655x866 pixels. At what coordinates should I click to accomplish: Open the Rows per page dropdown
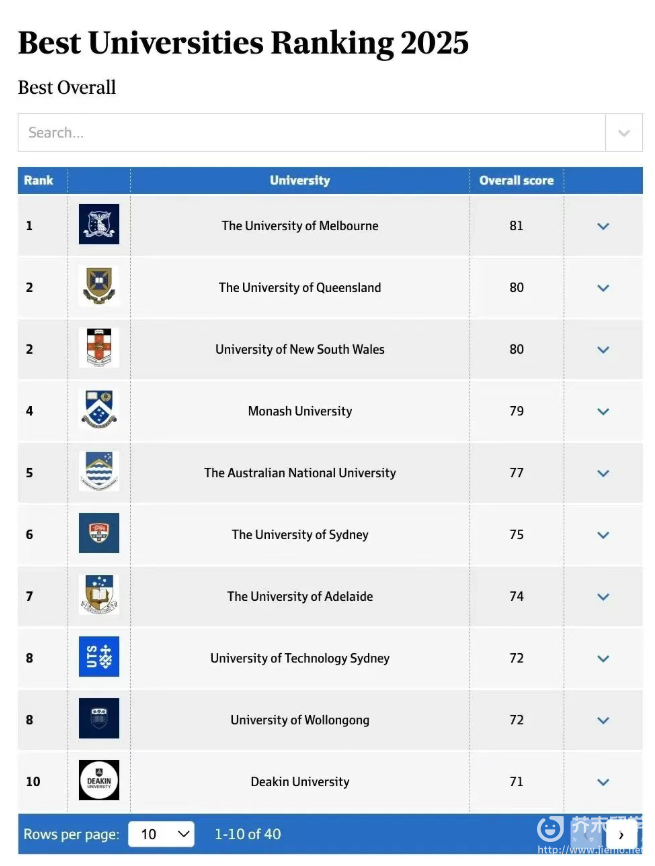click(x=161, y=834)
